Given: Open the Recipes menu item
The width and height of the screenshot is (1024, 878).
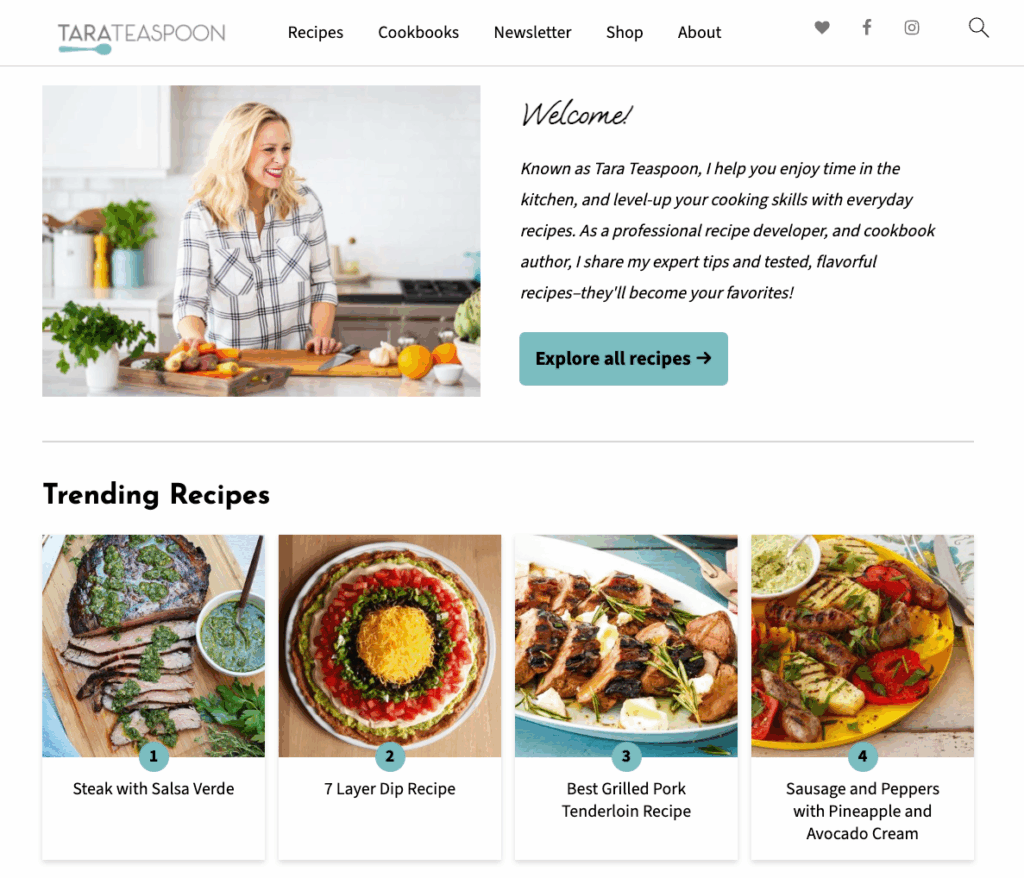Looking at the screenshot, I should (315, 32).
